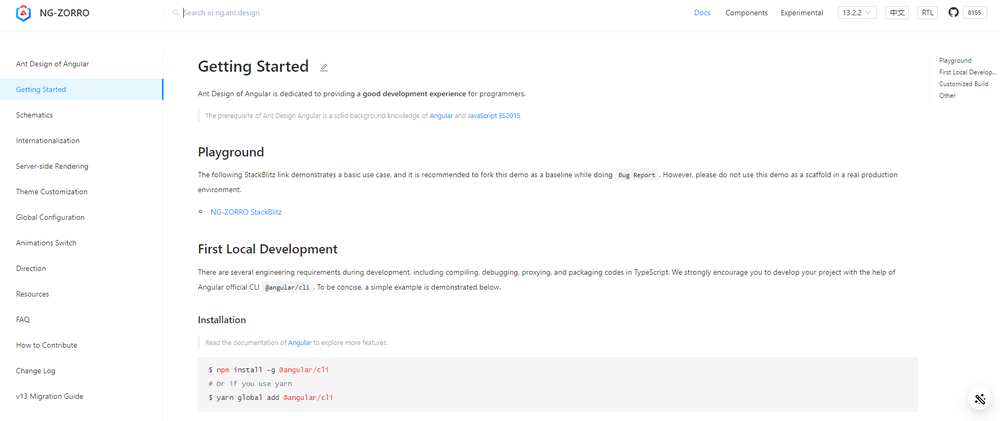
Task: Click the search magnifier icon
Action: click(176, 13)
